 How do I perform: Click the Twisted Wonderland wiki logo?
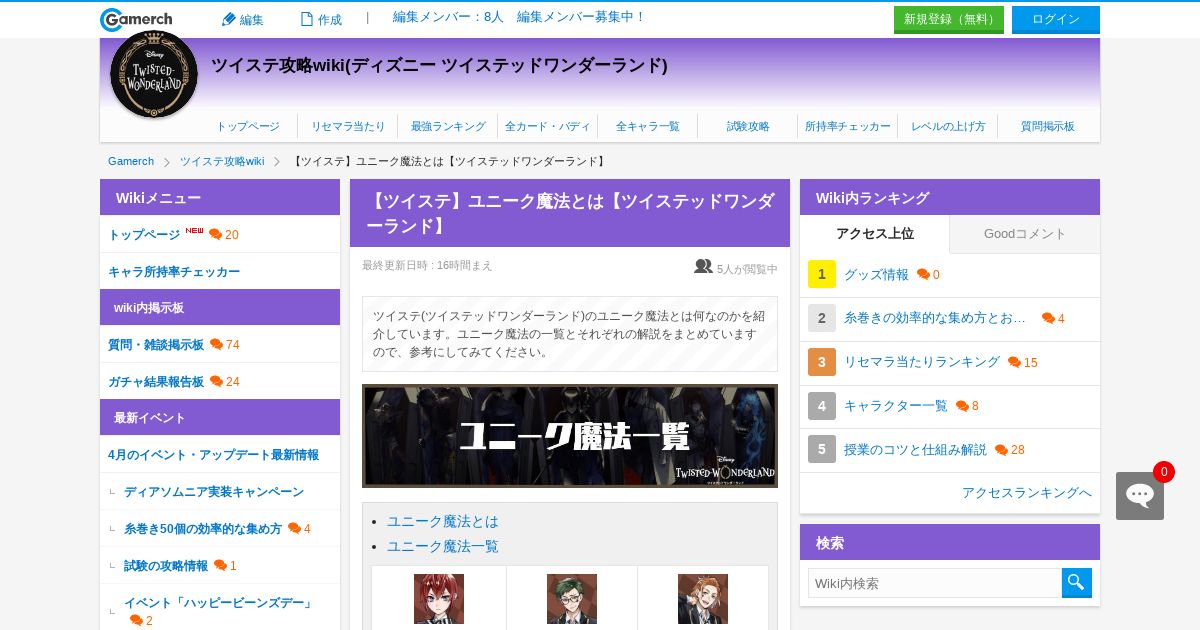point(154,75)
